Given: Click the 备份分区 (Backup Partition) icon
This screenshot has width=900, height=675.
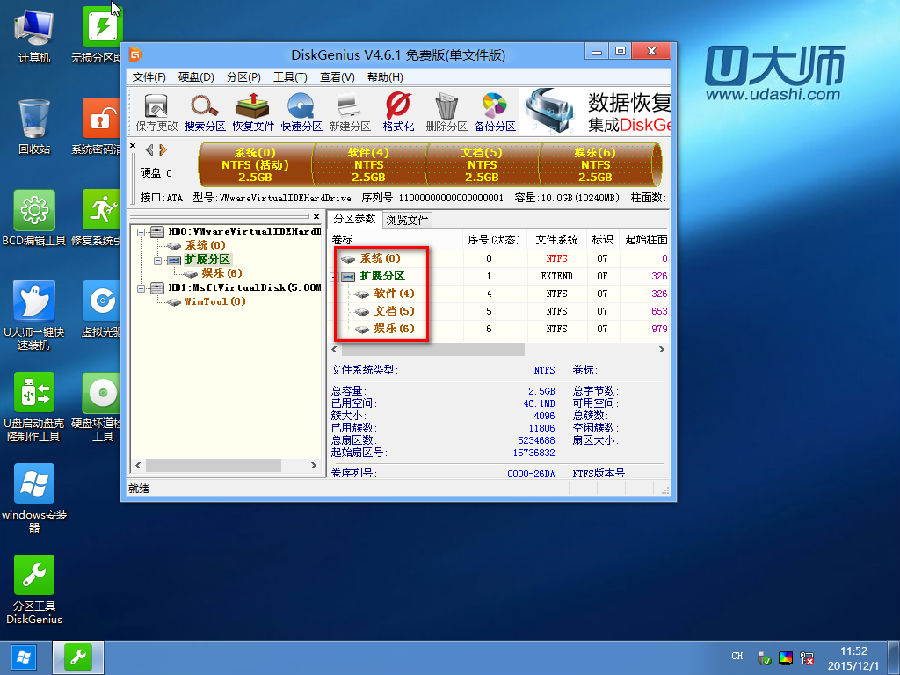Looking at the screenshot, I should (494, 111).
